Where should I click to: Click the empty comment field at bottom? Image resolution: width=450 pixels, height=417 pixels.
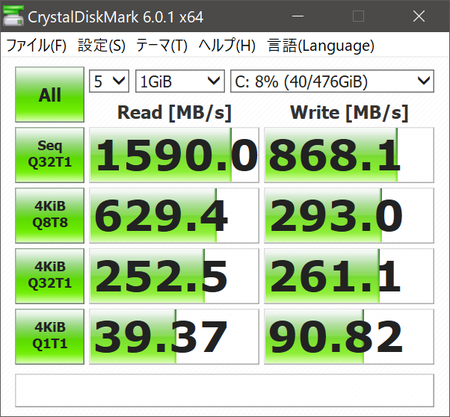click(224, 390)
